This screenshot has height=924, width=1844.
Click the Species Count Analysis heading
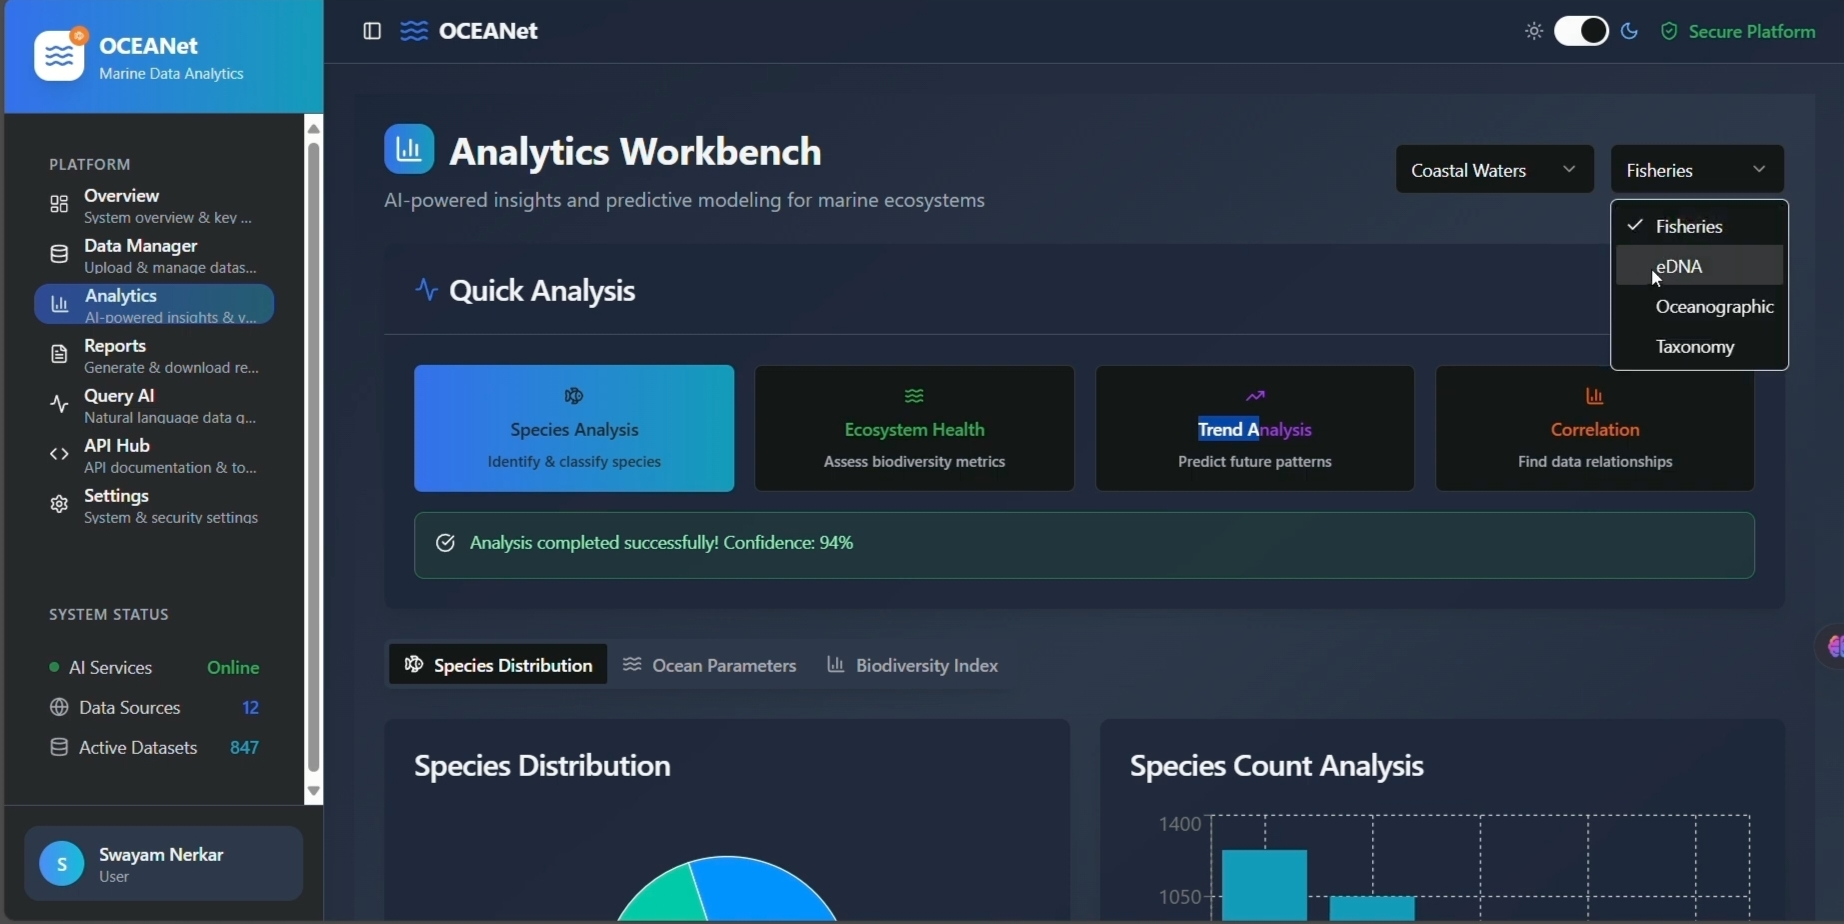tap(1277, 765)
